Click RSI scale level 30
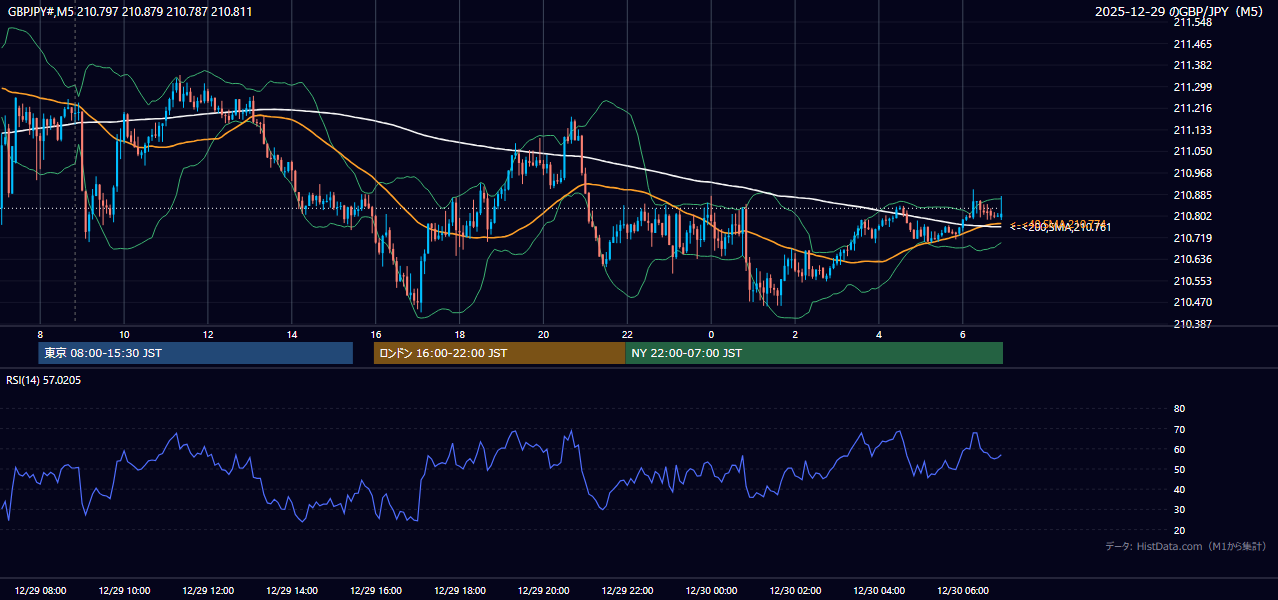This screenshot has height=600, width=1278. [1179, 510]
